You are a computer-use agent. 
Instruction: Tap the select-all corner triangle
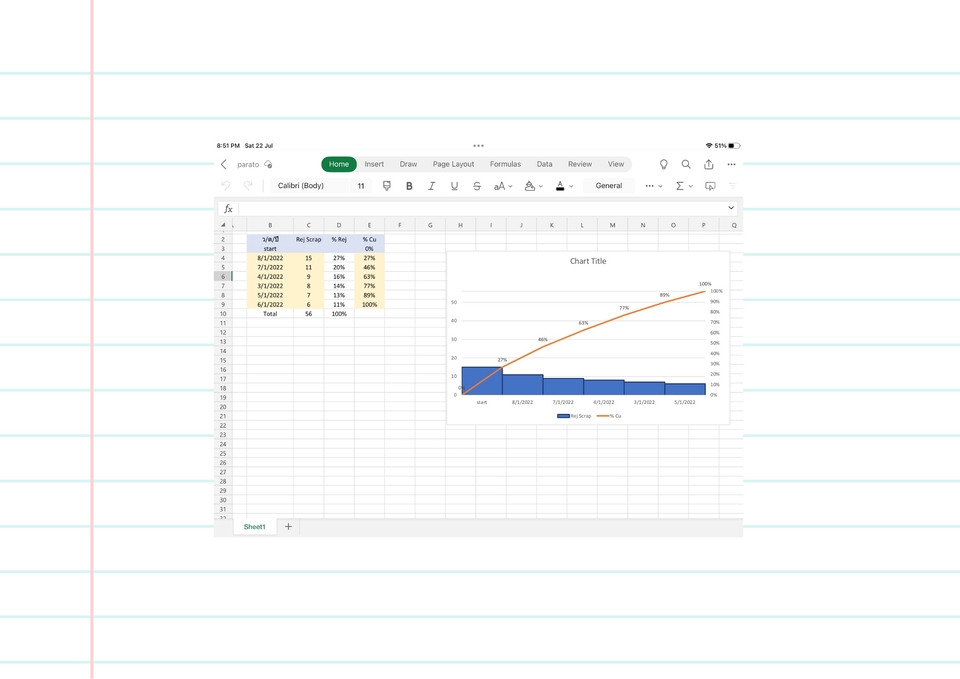coord(223,225)
